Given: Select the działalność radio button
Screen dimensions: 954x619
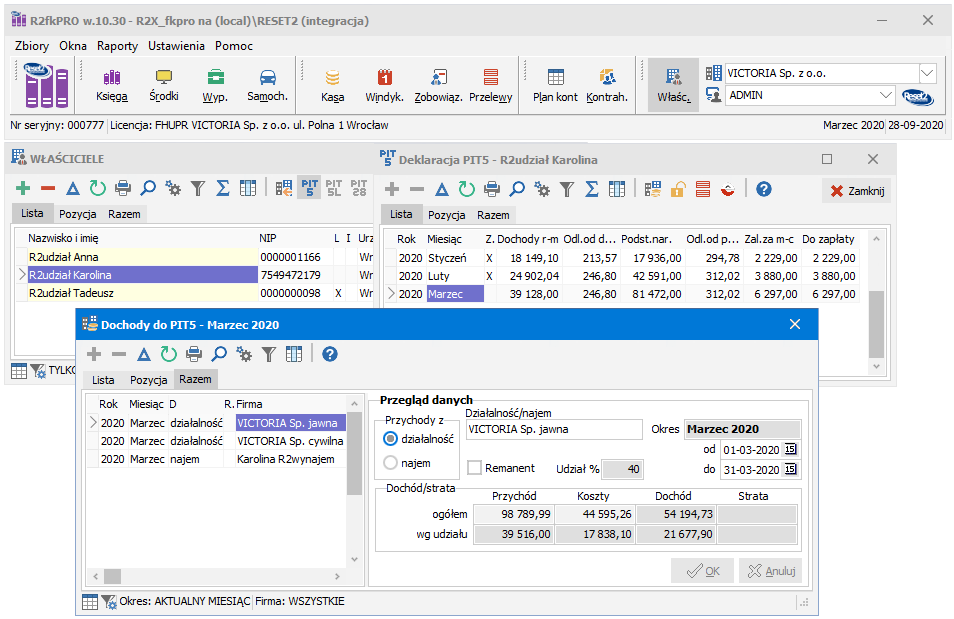Looking at the screenshot, I should click(391, 439).
